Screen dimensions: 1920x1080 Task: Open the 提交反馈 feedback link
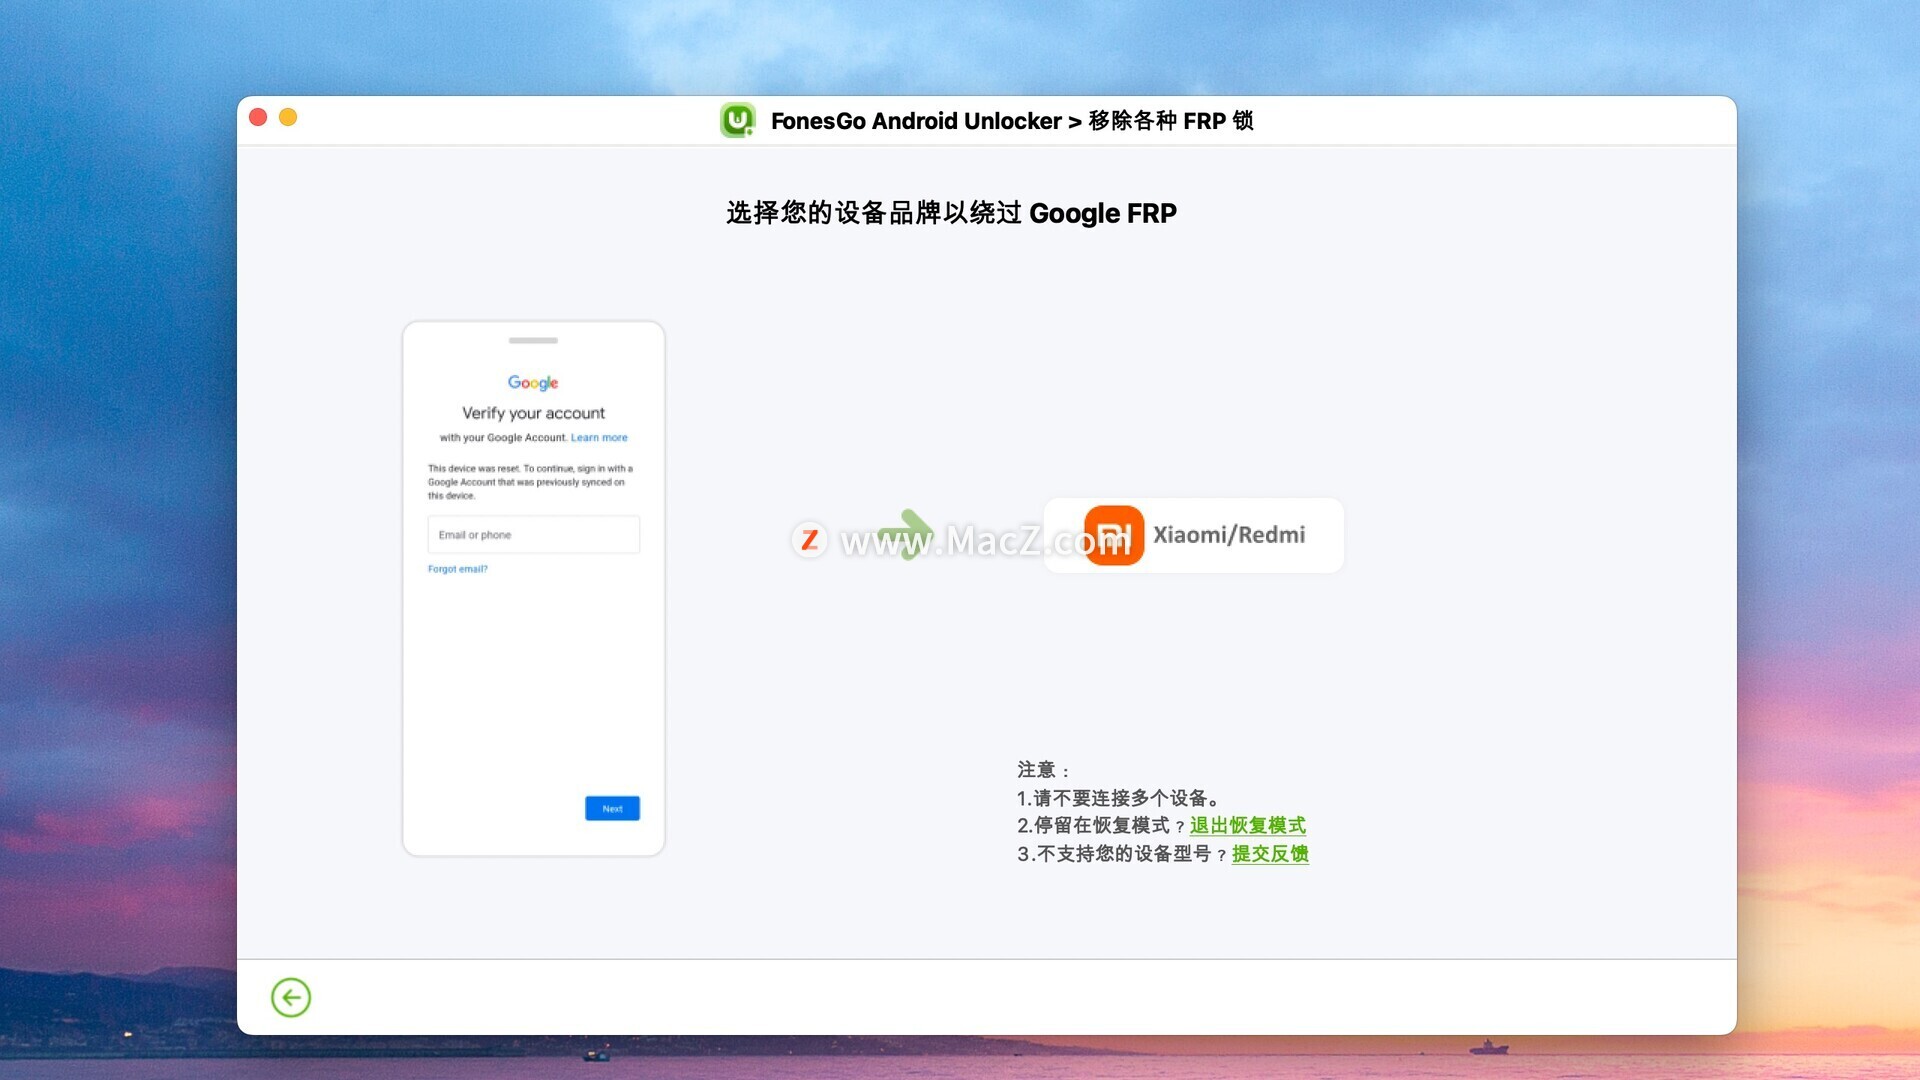(x=1270, y=853)
